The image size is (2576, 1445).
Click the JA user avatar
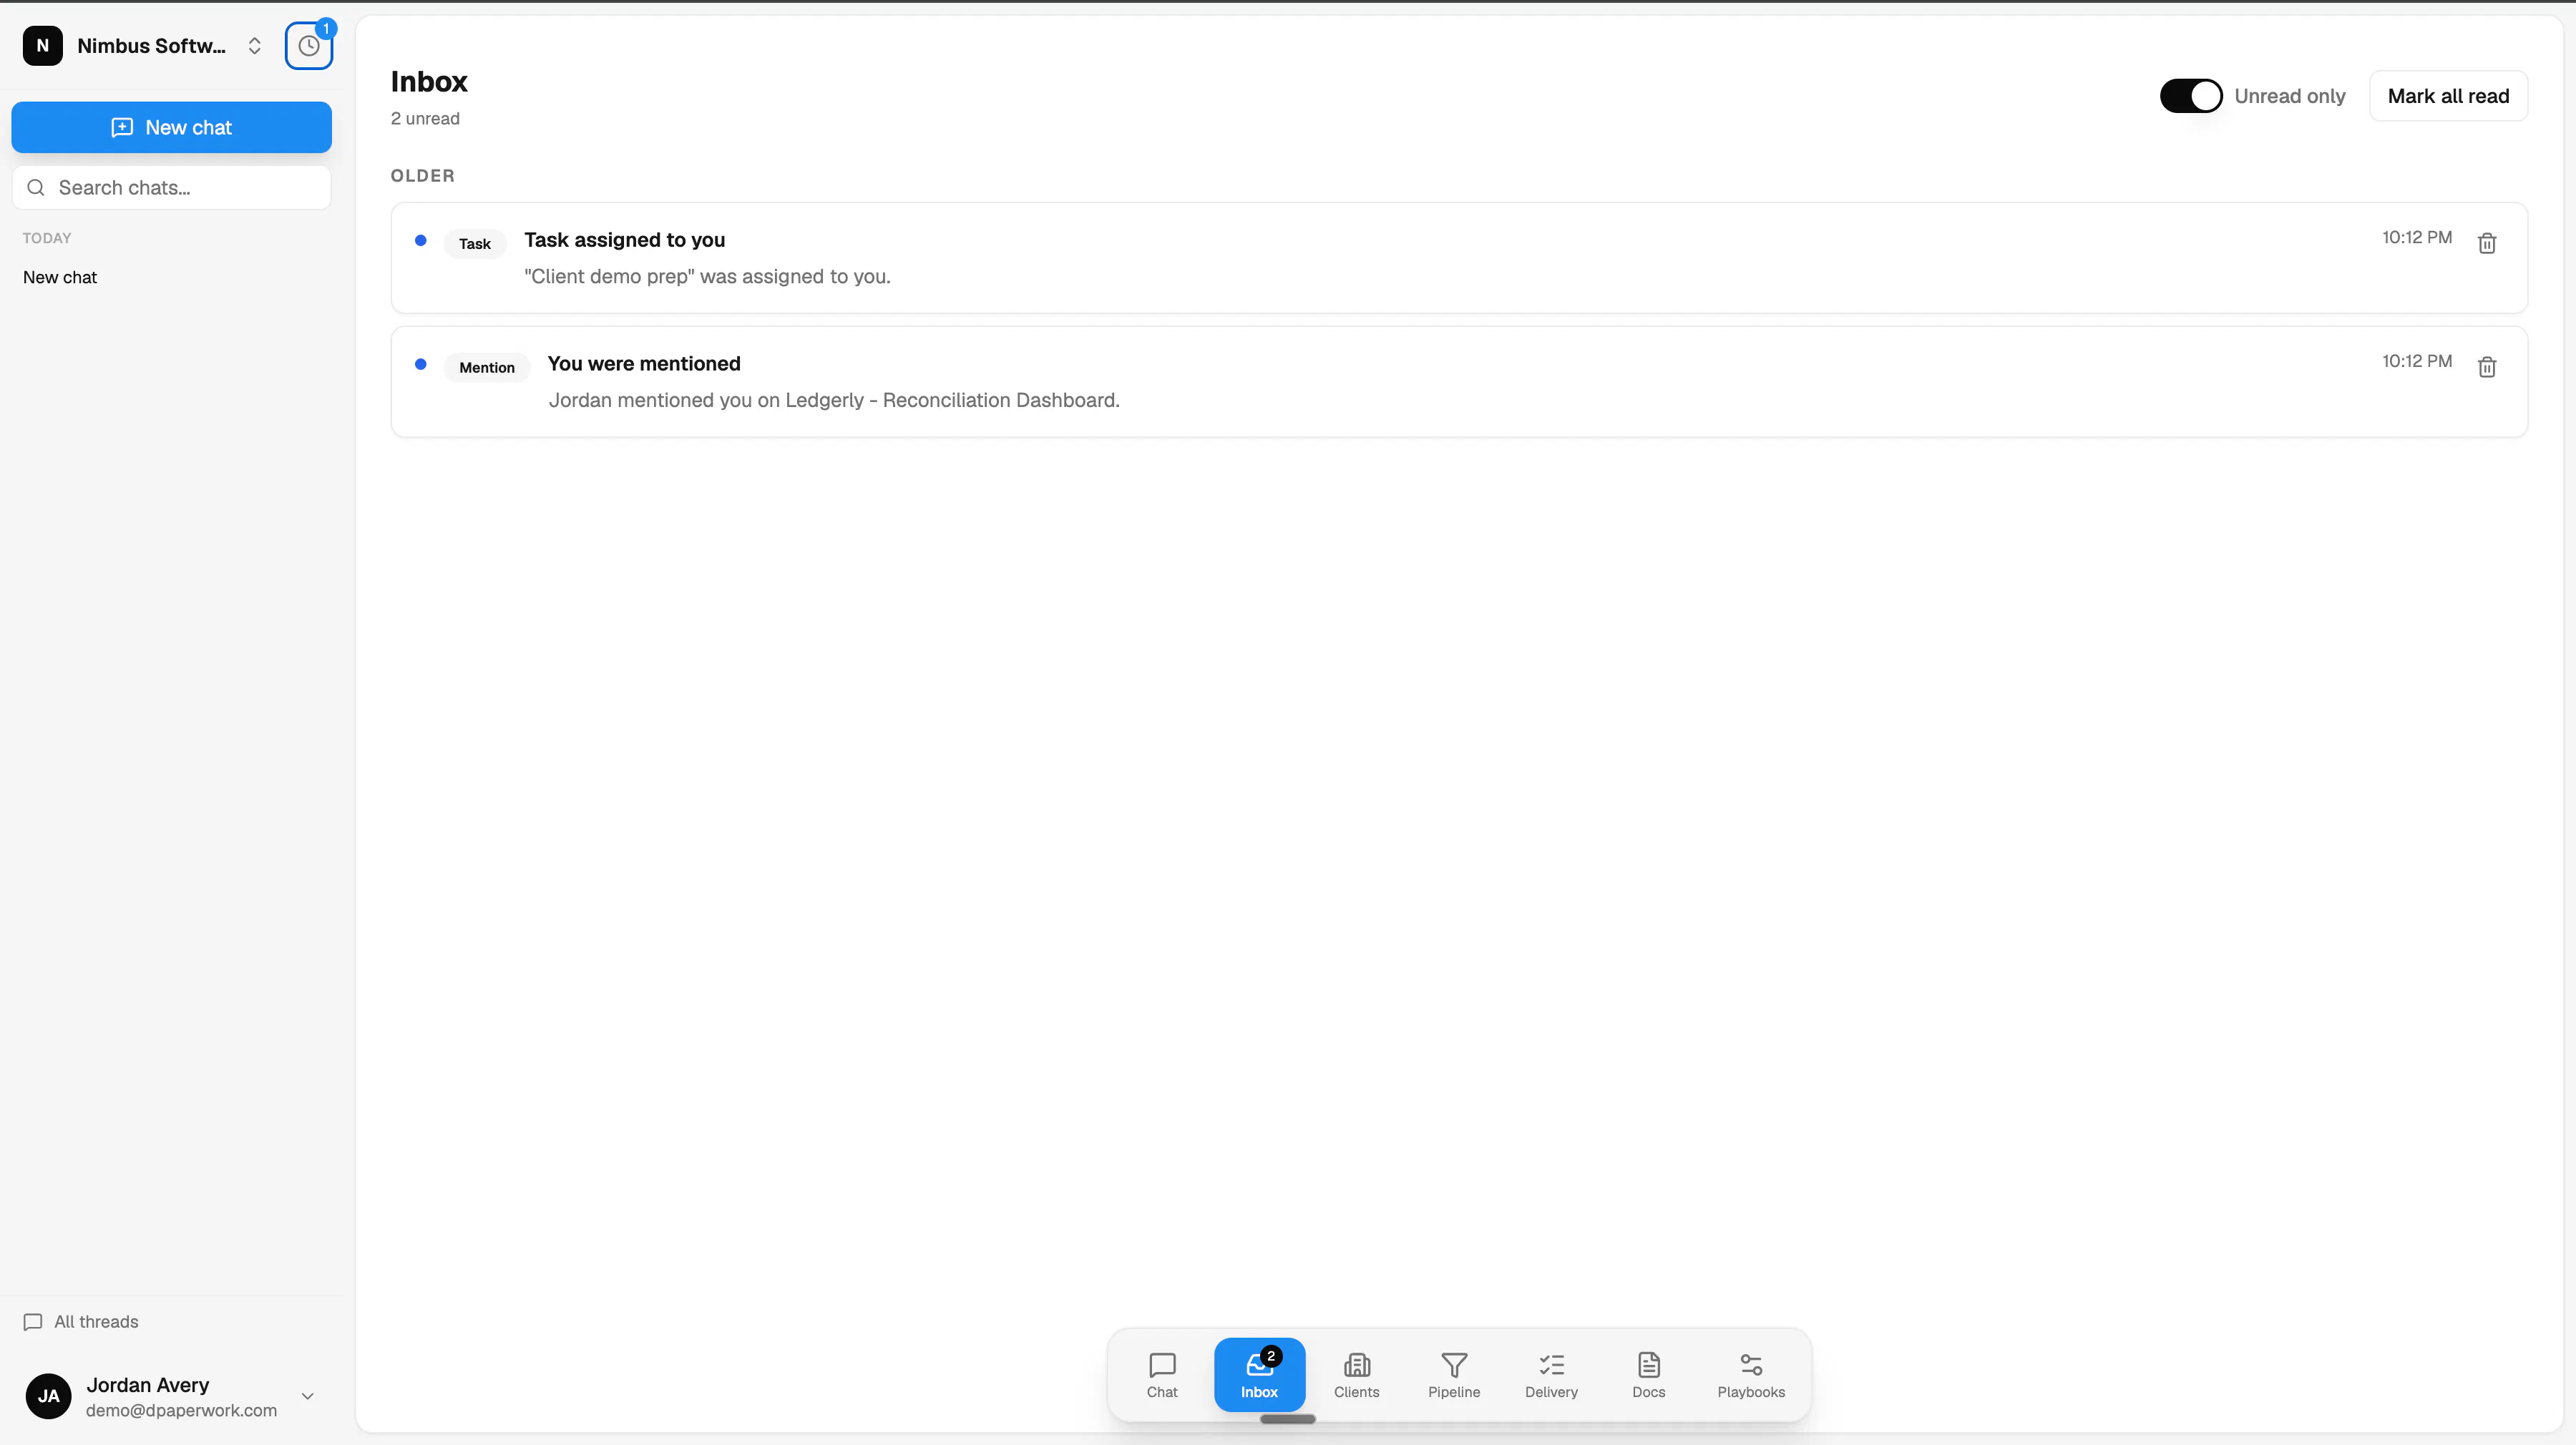click(x=48, y=1396)
